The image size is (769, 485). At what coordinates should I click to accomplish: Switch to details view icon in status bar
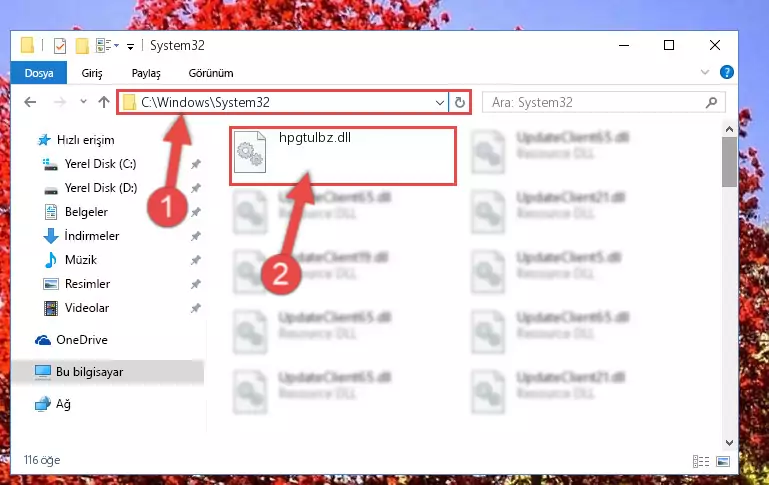[x=701, y=461]
